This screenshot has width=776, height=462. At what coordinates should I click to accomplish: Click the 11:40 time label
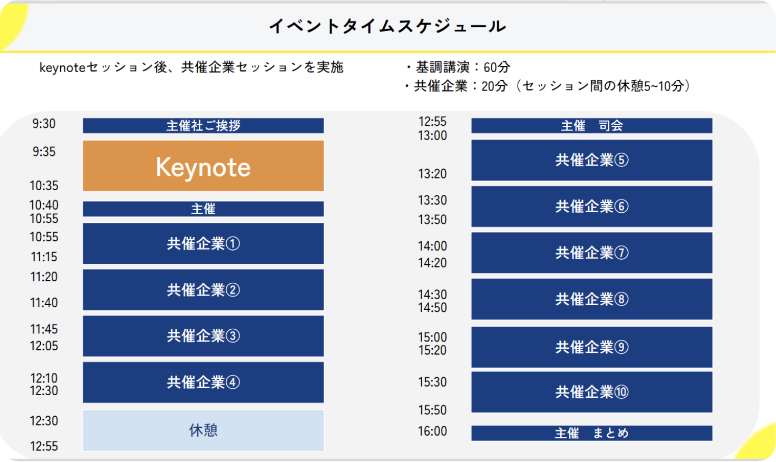click(44, 302)
